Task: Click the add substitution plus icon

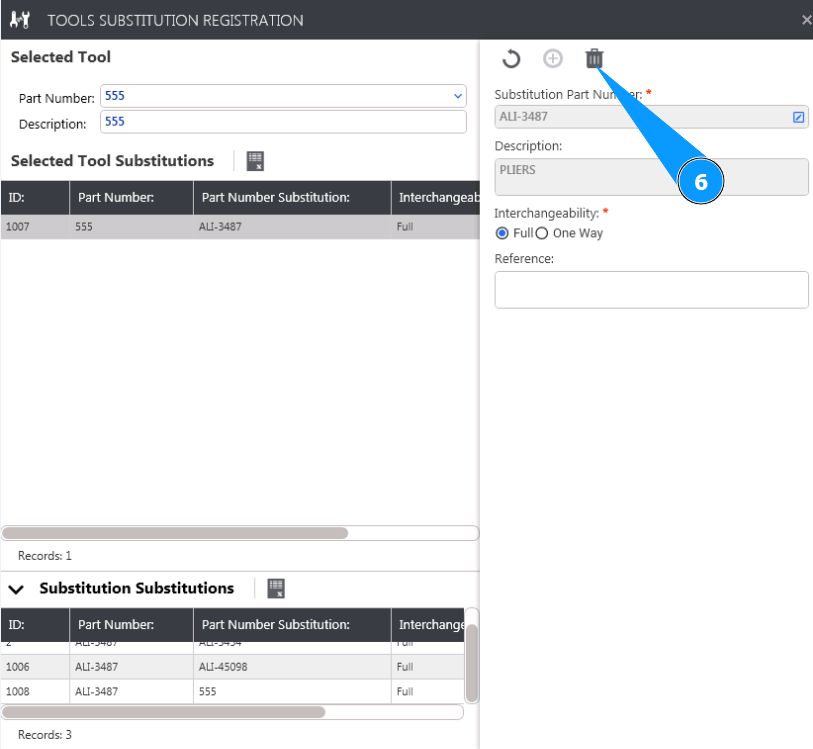Action: tap(552, 59)
